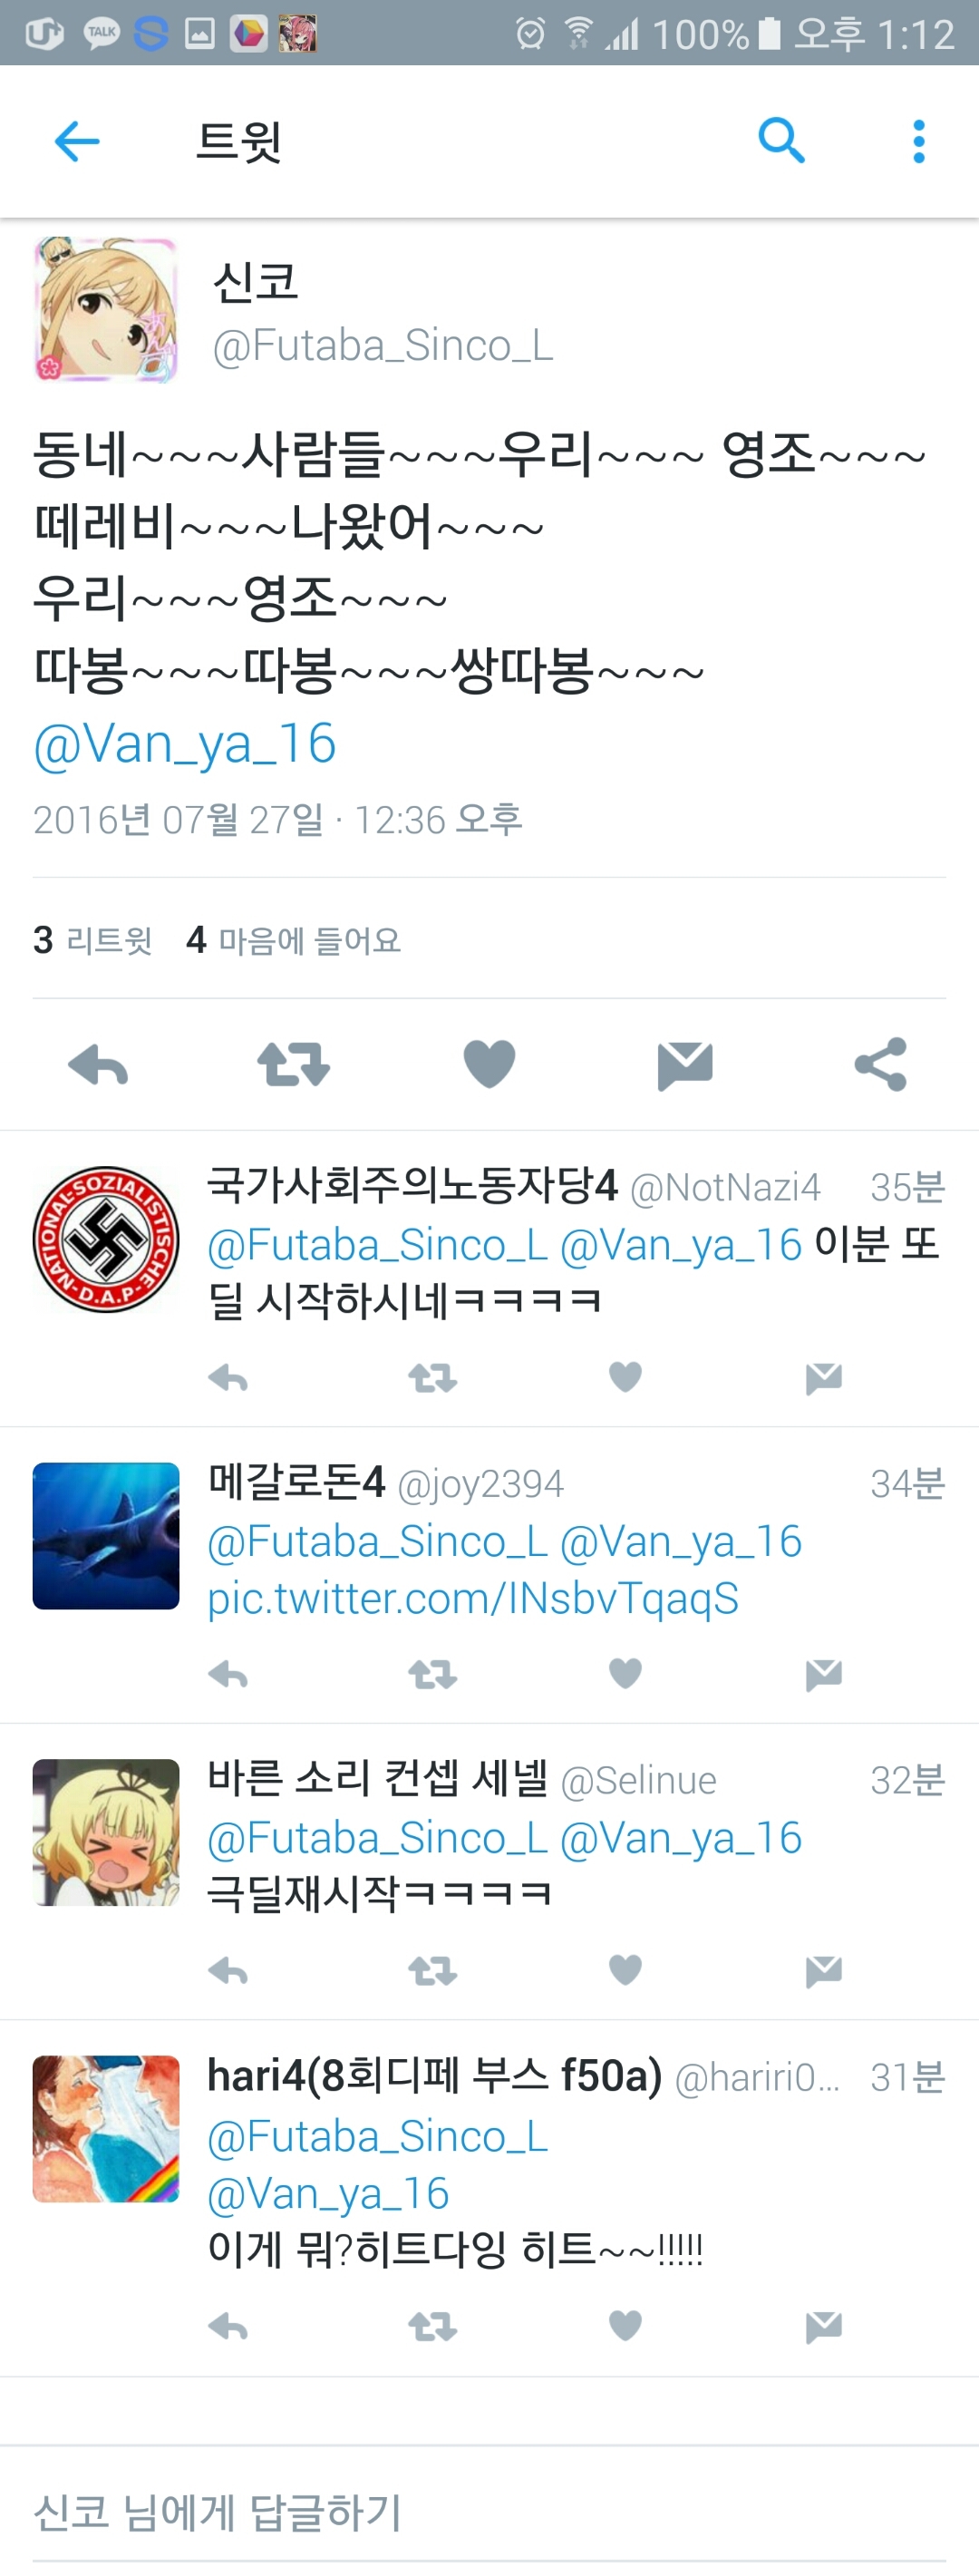View the 3 리트윗 retweets list
This screenshot has width=979, height=2576.
92,940
